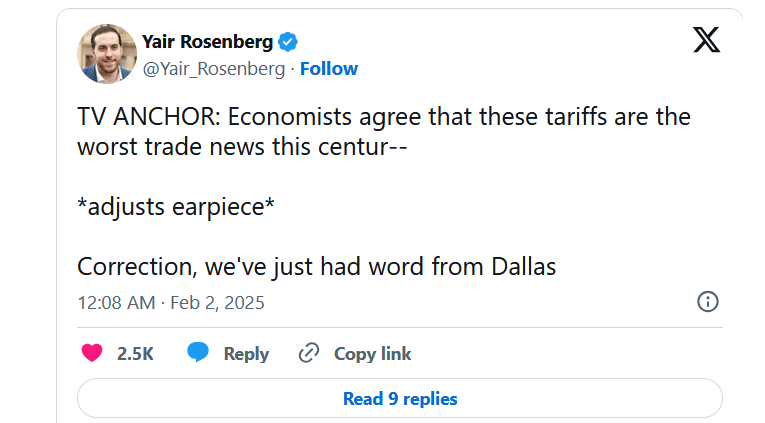Click the word 'Dallas' in the tweet
Screen dimensions: 765x423
click(x=524, y=267)
